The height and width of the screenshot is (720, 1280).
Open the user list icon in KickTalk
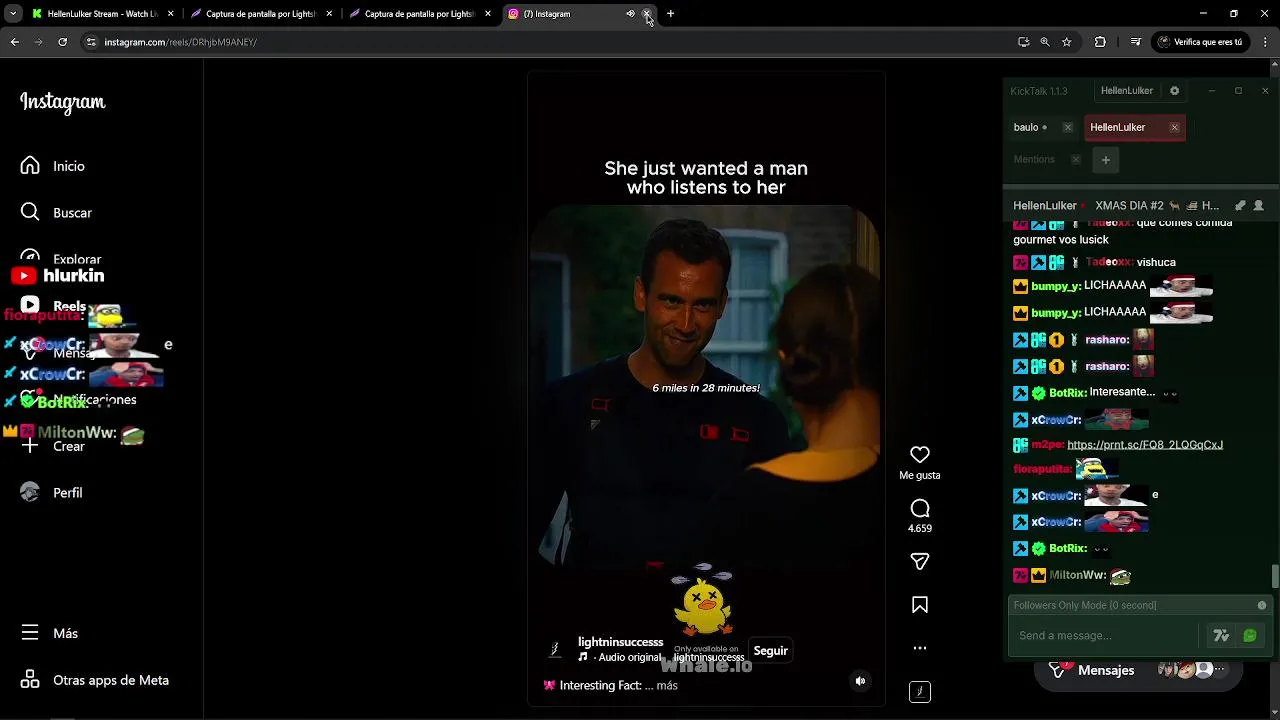tap(1259, 205)
